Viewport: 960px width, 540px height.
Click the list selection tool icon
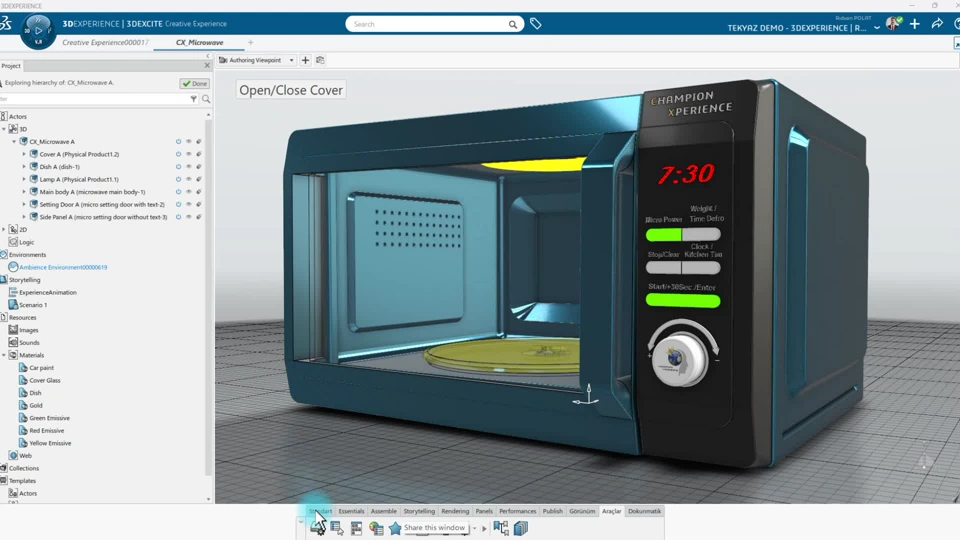click(337, 528)
